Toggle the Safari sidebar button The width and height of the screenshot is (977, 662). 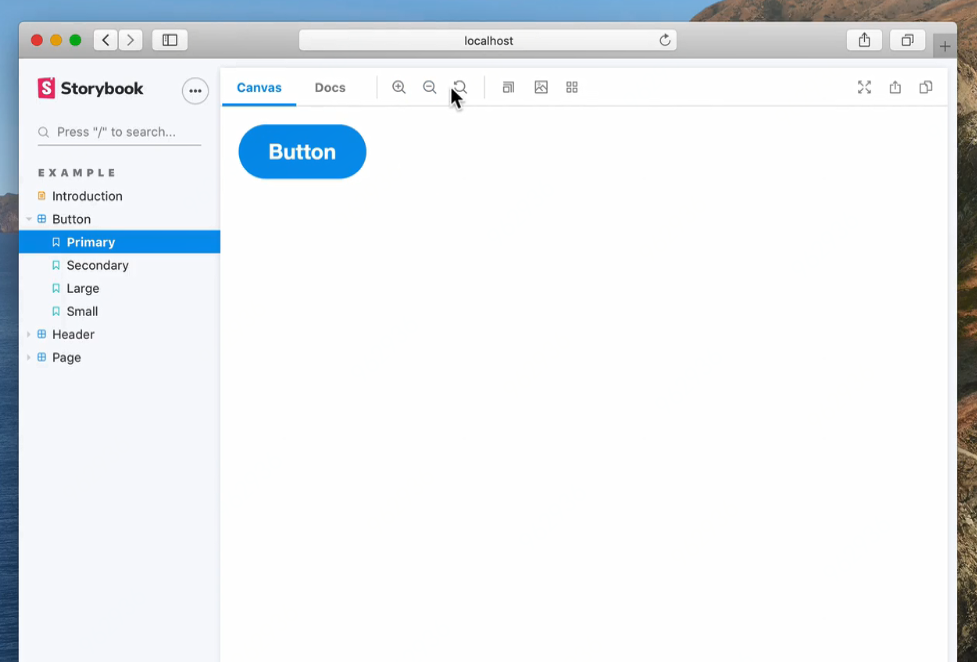[x=170, y=40]
